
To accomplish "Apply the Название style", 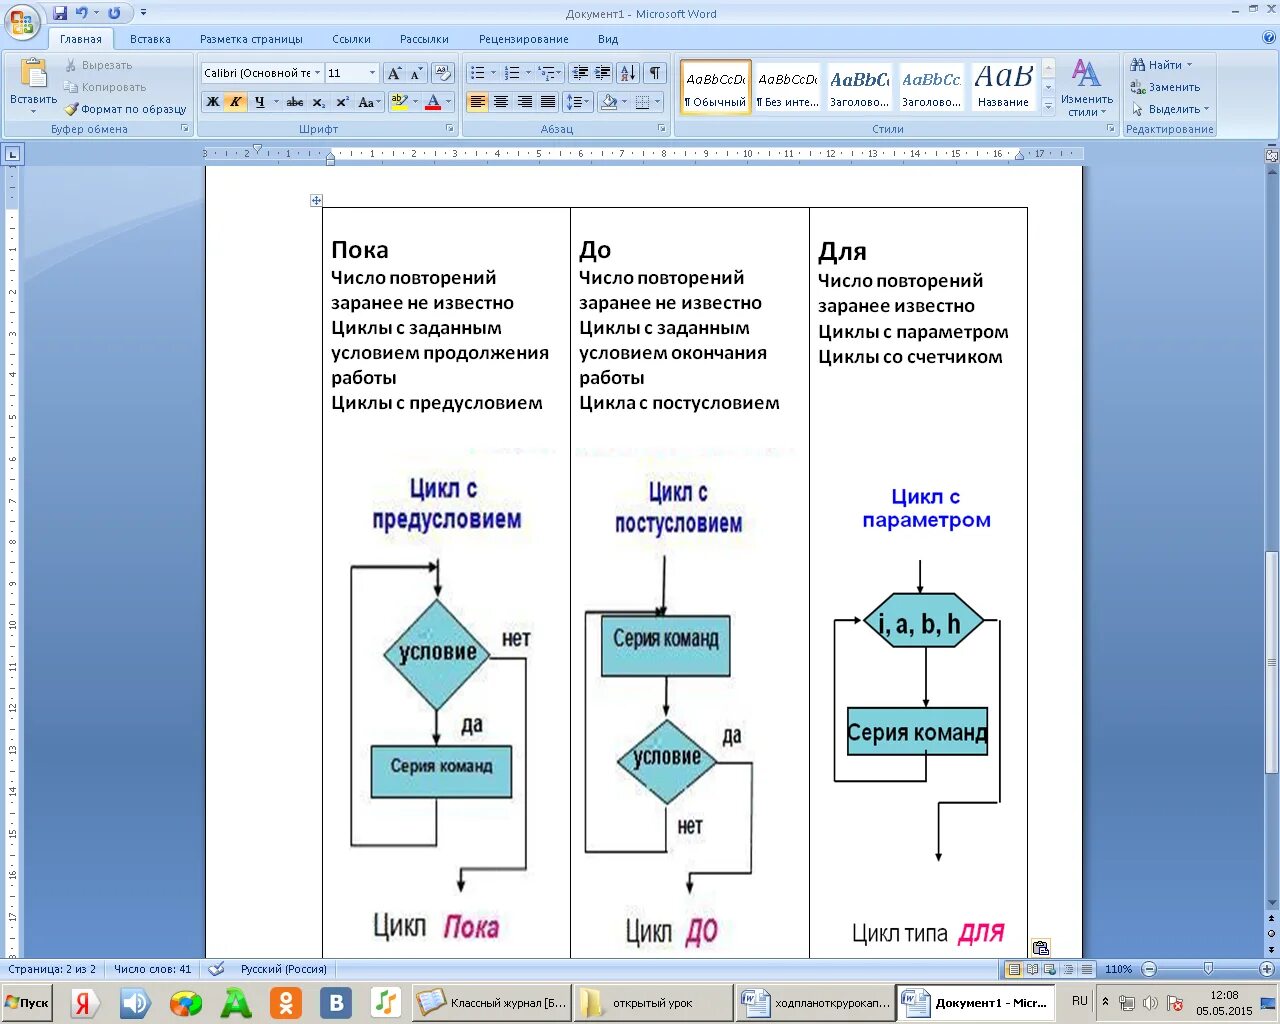I will tap(1004, 87).
